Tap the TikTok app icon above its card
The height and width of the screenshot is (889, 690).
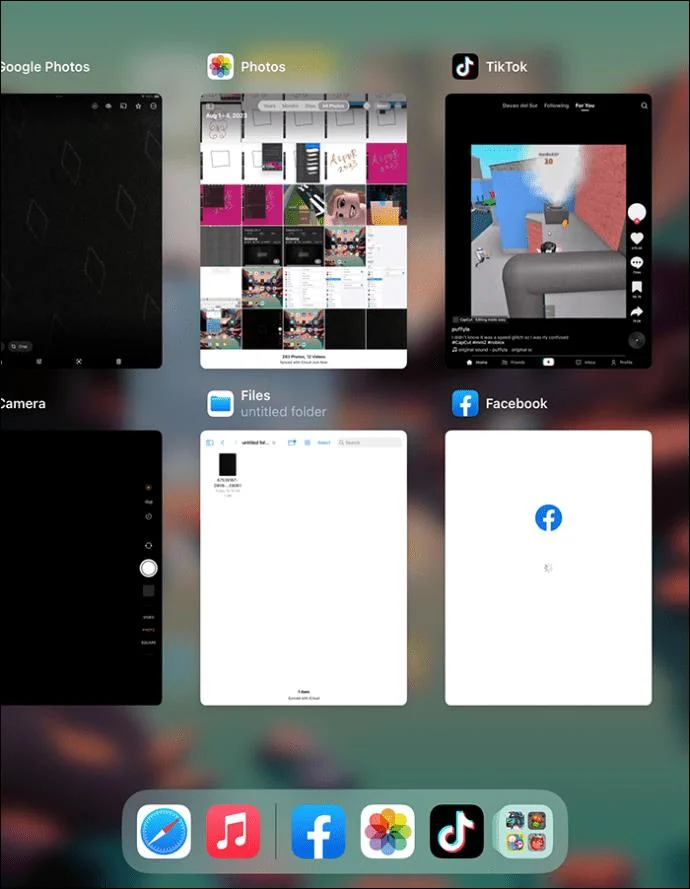pos(465,67)
